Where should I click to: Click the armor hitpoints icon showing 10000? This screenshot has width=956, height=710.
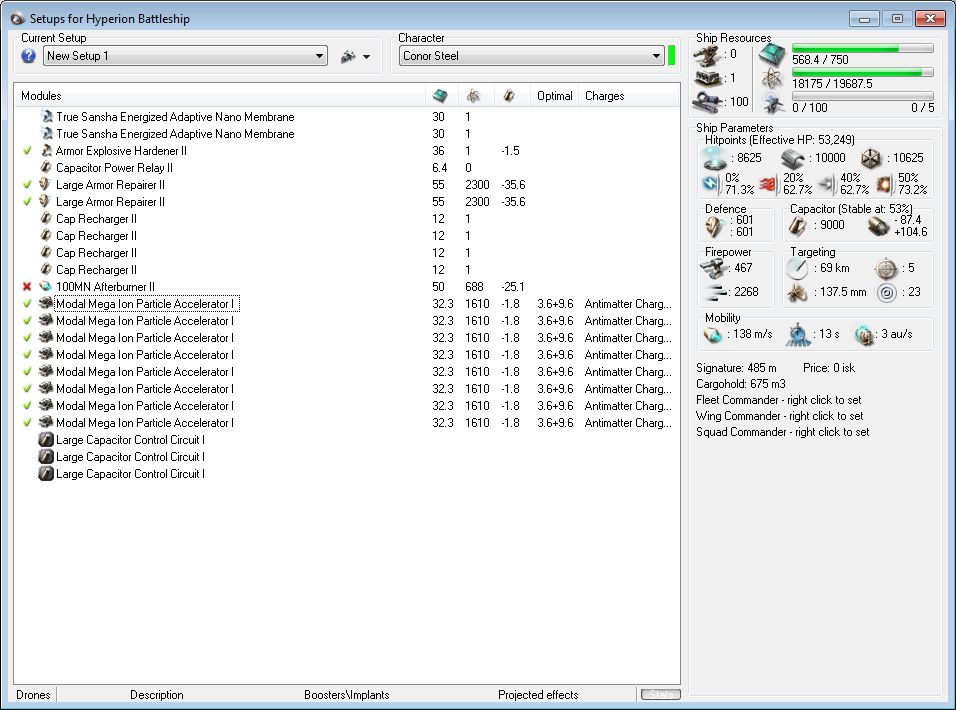pyautogui.click(x=793, y=159)
